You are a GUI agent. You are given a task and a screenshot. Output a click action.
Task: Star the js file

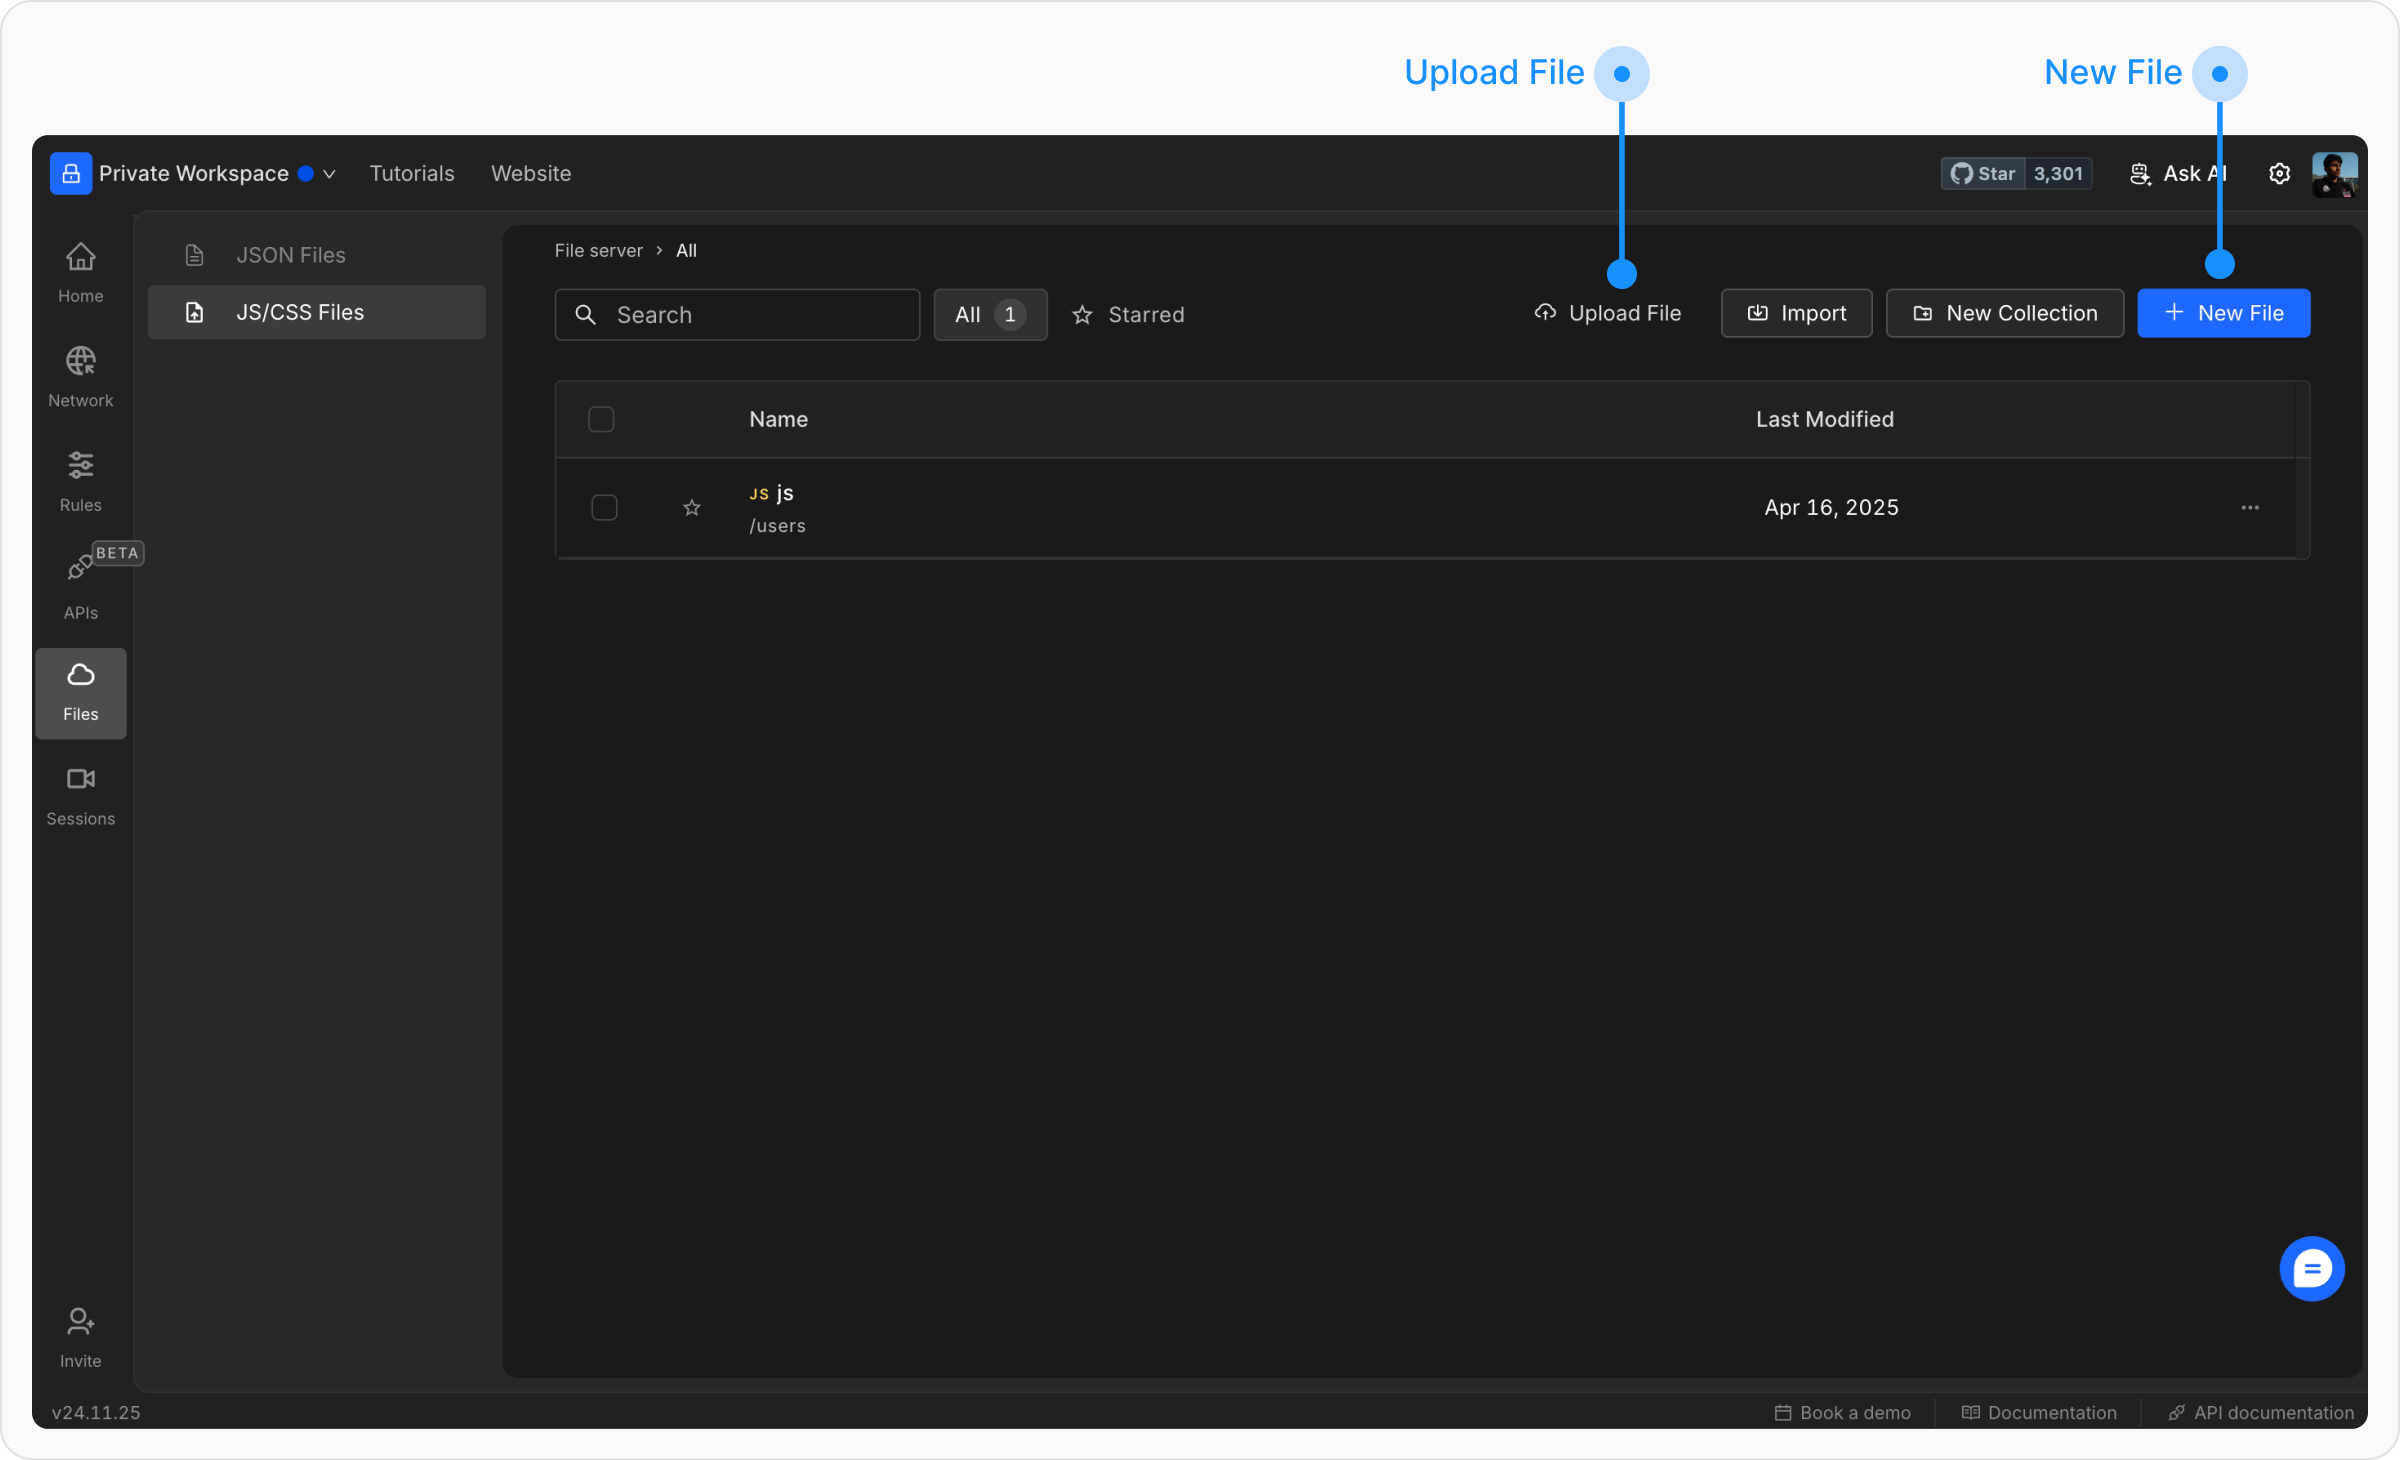[692, 508]
